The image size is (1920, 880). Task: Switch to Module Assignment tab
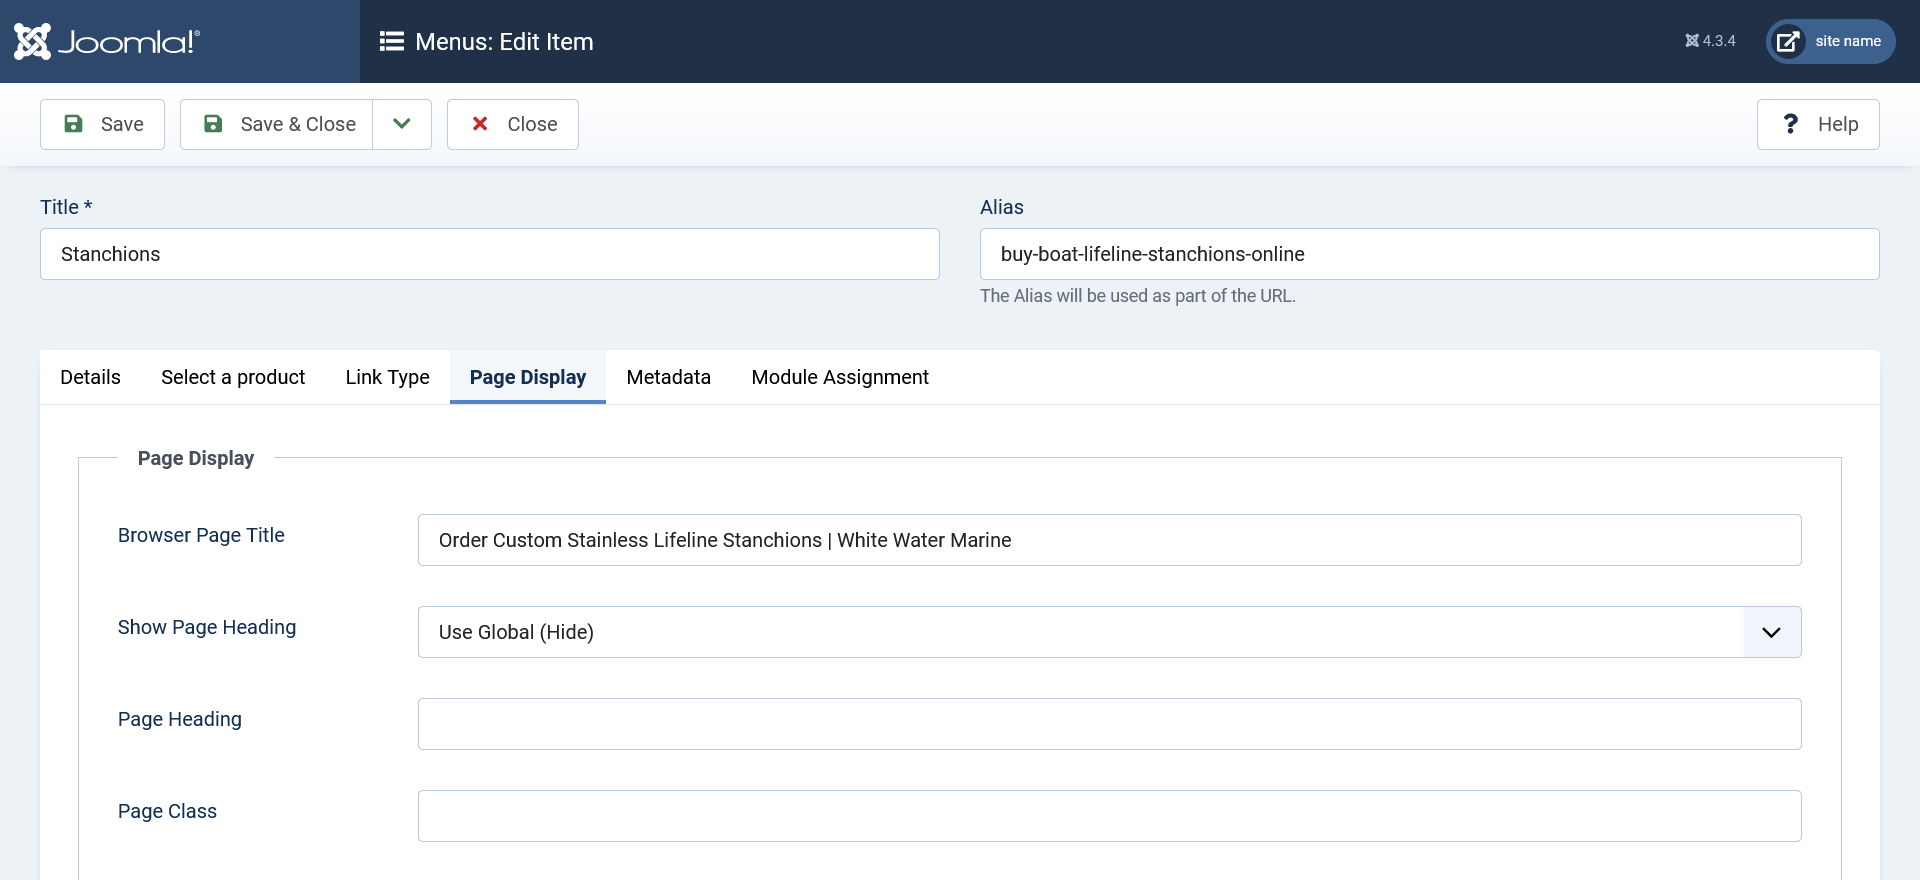click(839, 377)
